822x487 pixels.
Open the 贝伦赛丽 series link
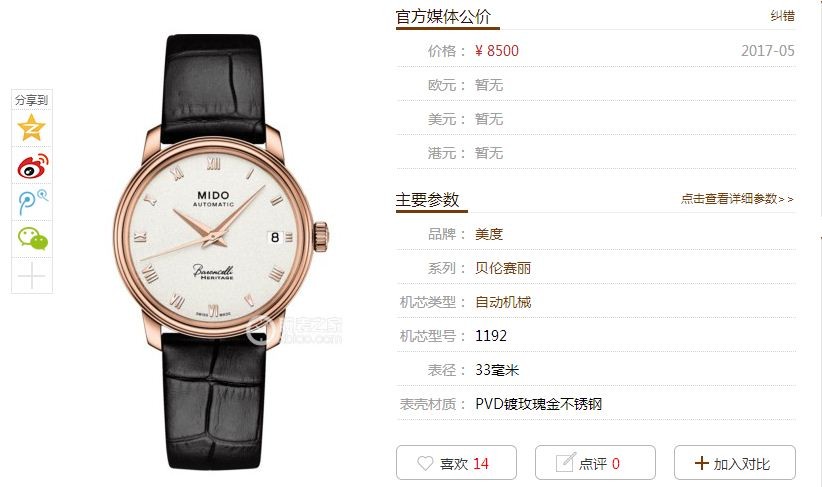503,268
